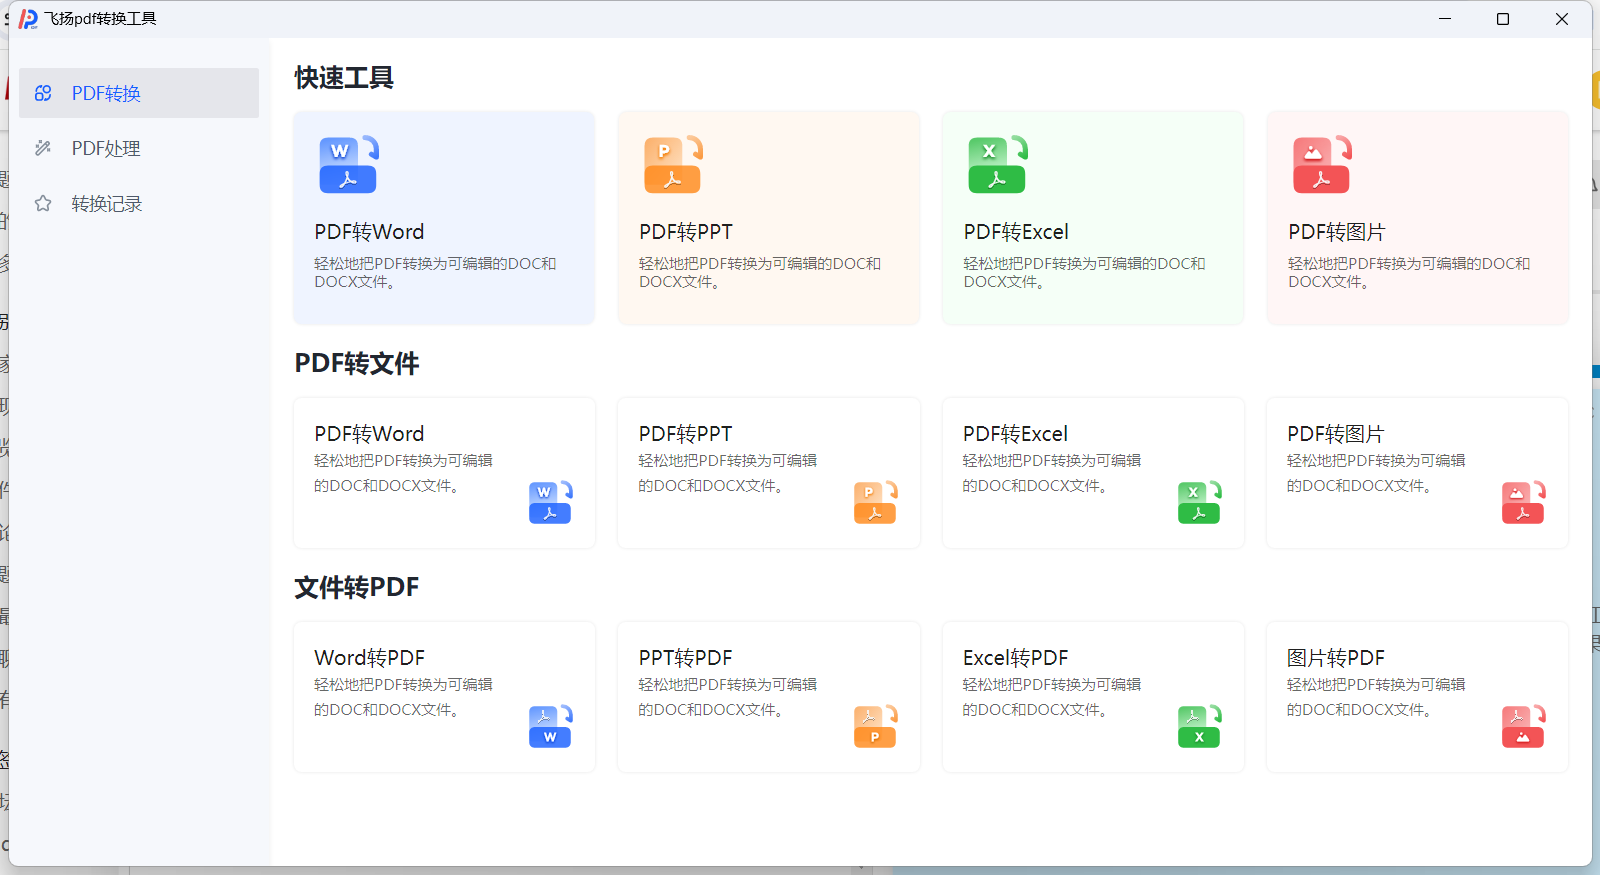Viewport: 1600px width, 875px height.
Task: Open the PDF处理 sidebar section
Action: coord(106,148)
